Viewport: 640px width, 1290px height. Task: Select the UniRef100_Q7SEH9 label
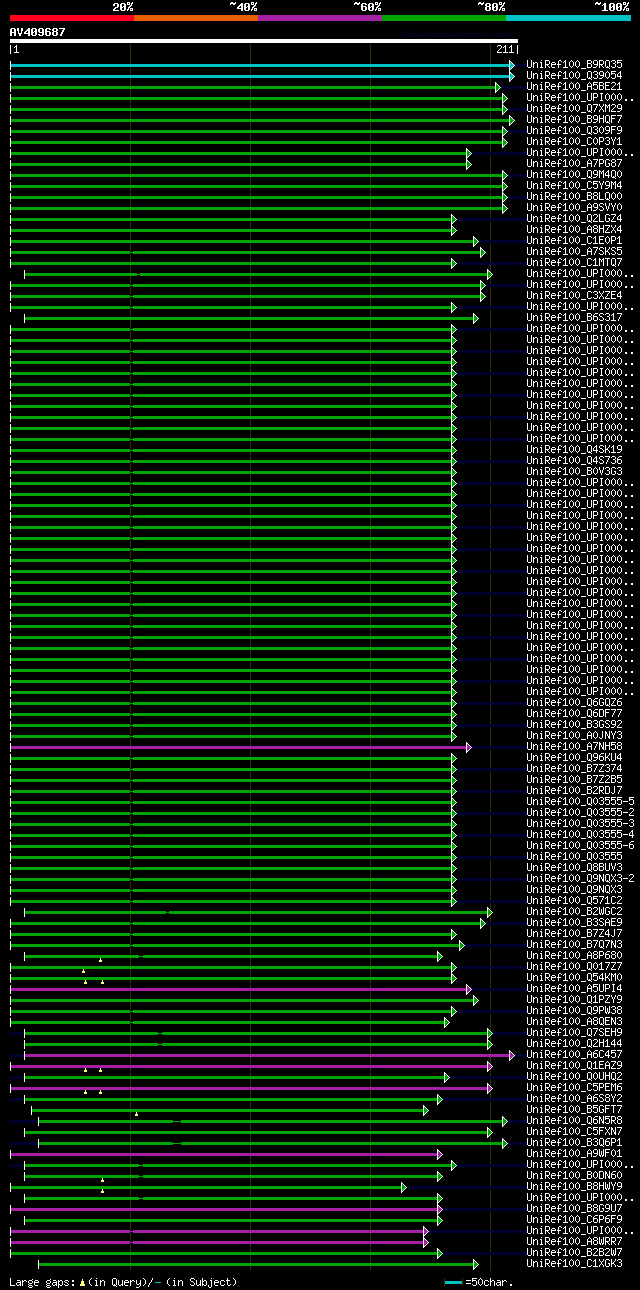point(574,1032)
